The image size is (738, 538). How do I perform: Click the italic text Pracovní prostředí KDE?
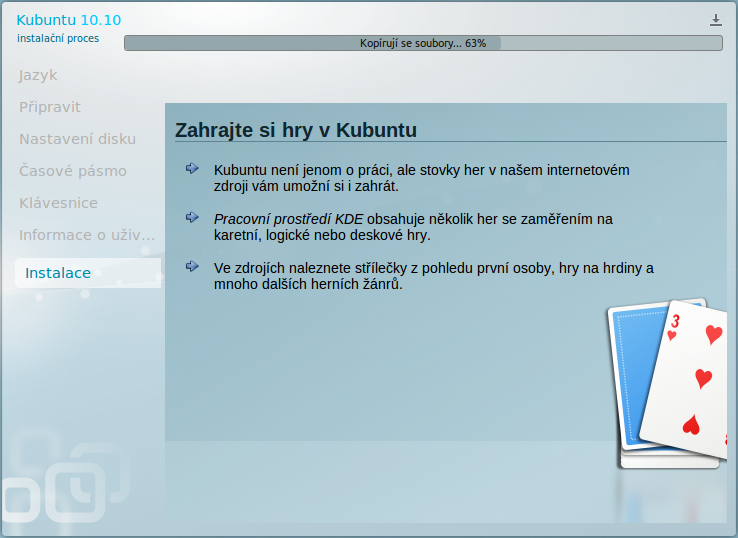point(288,219)
